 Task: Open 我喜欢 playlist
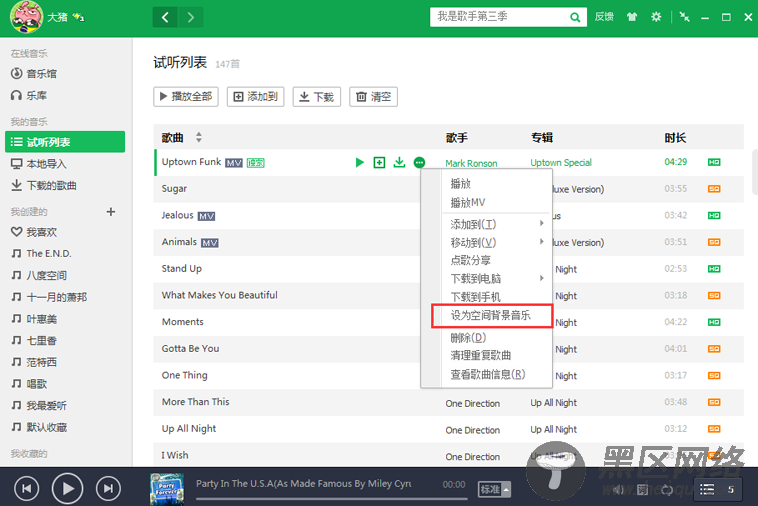[x=34, y=232]
